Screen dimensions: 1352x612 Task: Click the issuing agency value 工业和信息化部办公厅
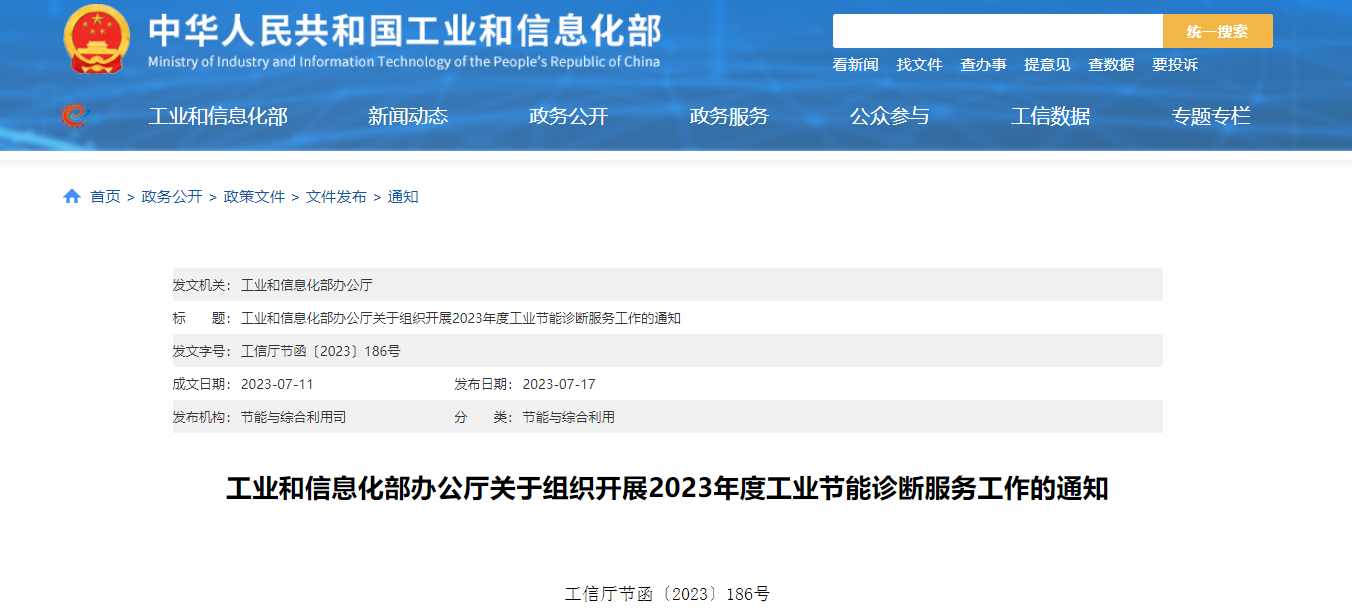point(307,285)
